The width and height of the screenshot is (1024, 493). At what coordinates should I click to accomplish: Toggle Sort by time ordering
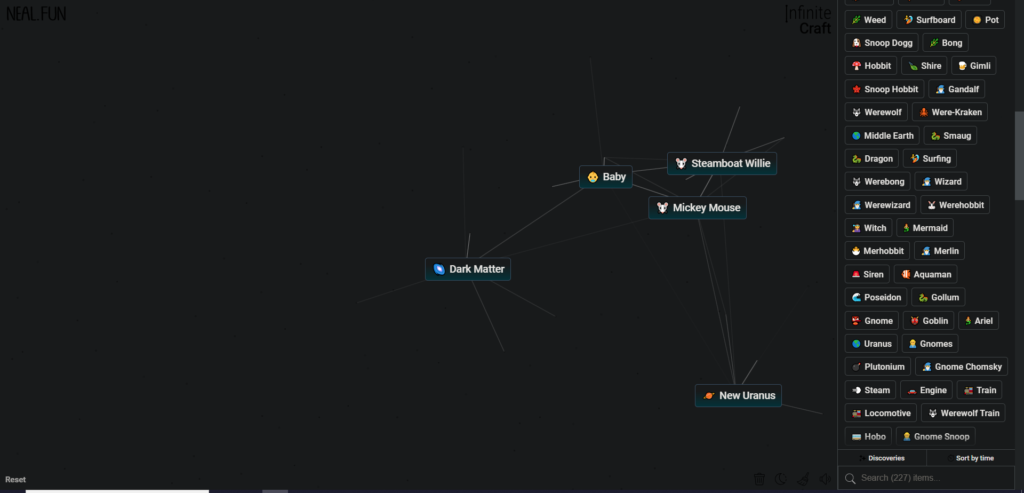tap(970, 458)
